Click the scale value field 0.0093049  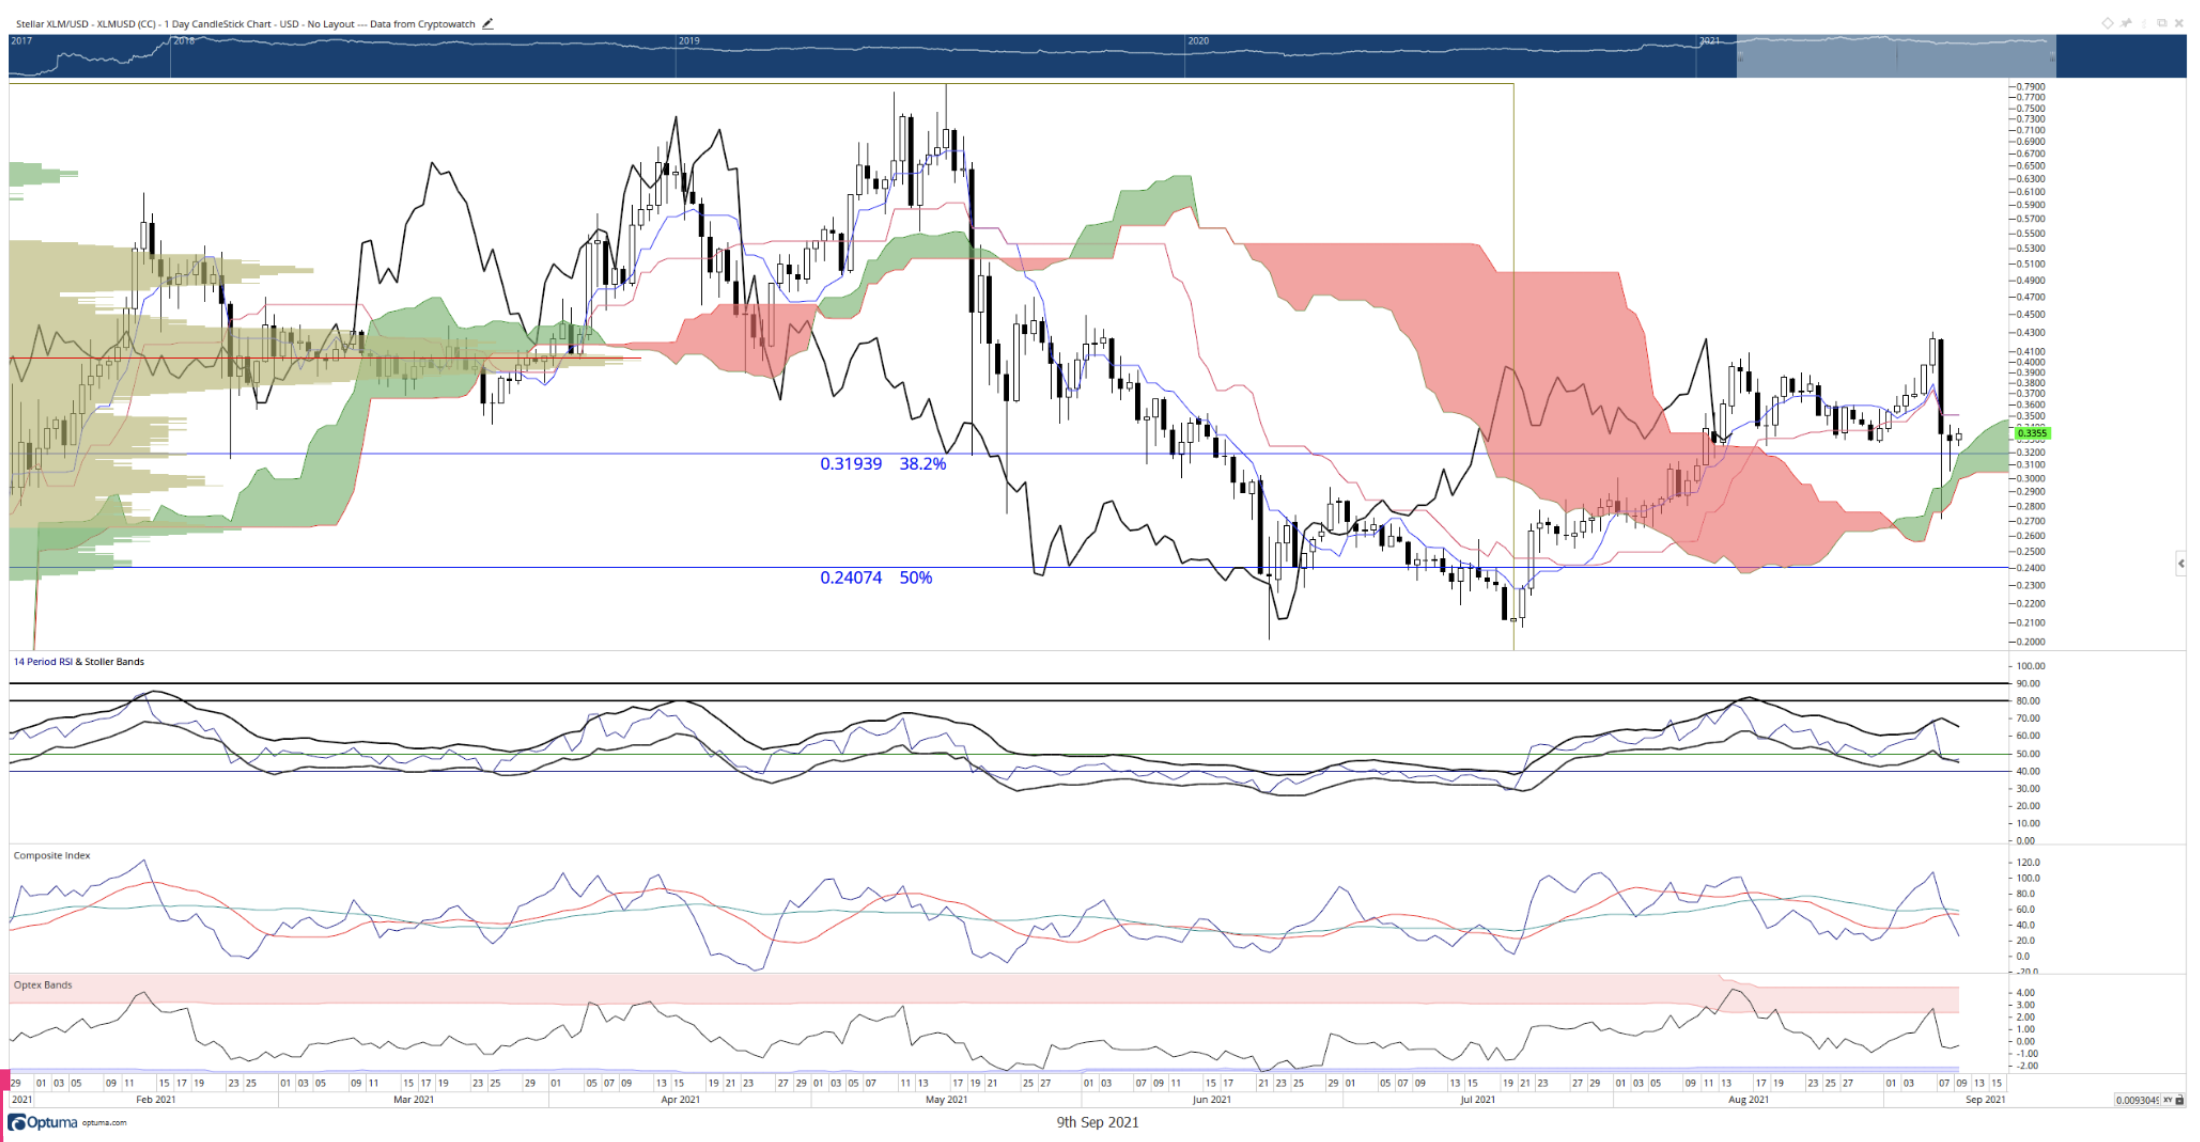pos(2137,1100)
